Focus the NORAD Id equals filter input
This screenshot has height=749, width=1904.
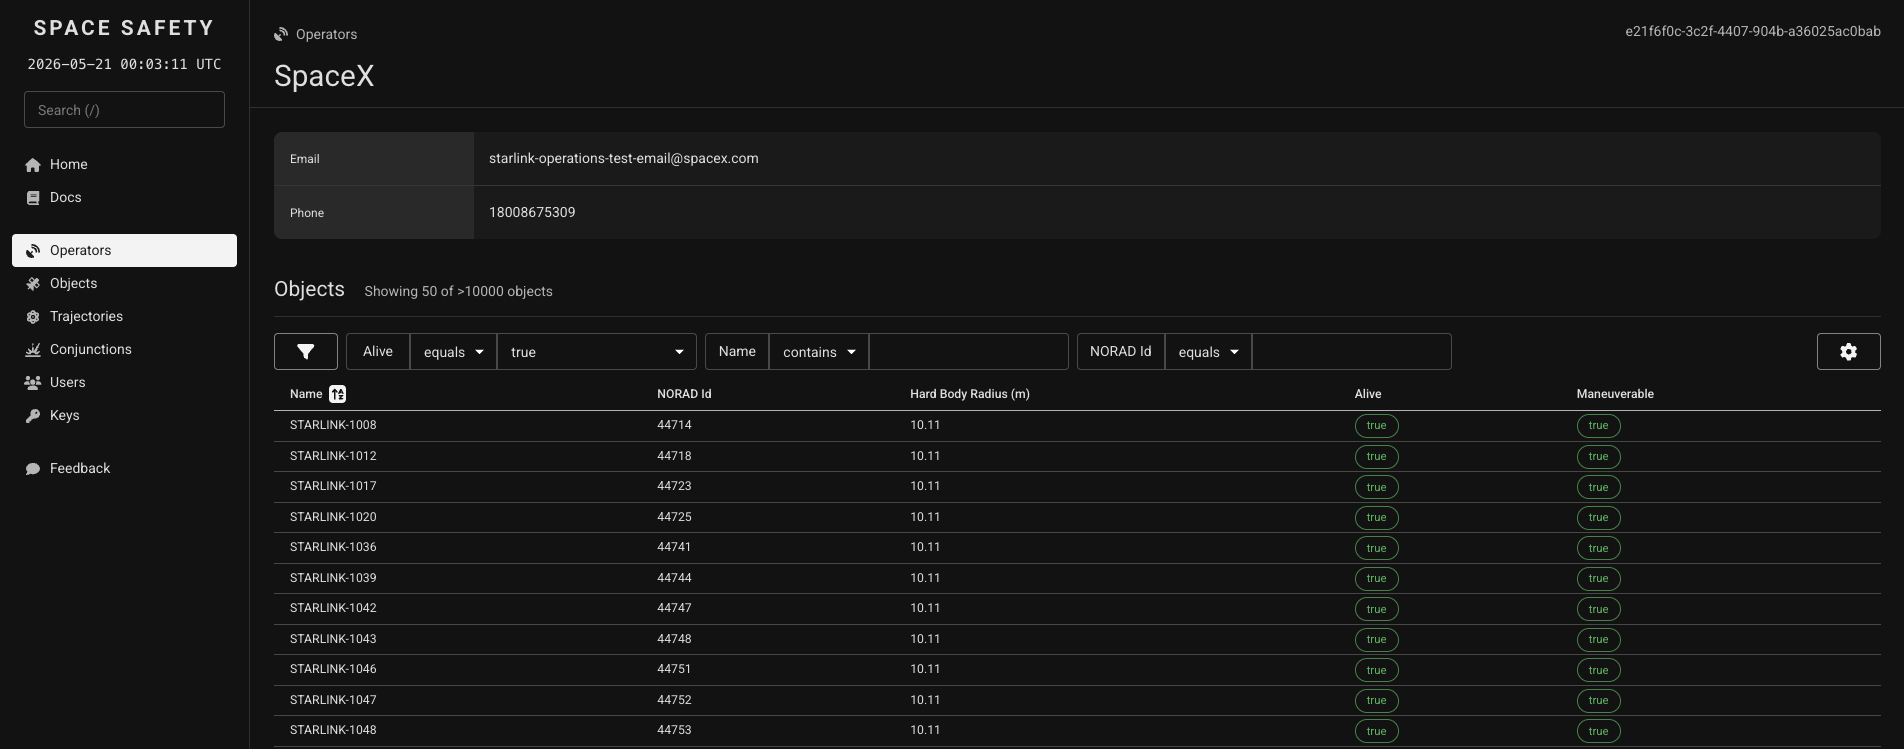coord(1351,352)
